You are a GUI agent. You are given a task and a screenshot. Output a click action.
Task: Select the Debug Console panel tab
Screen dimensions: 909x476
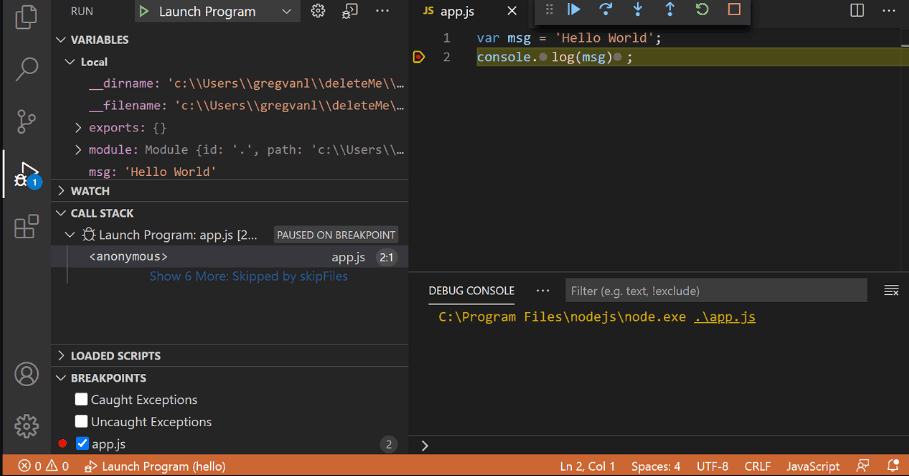pos(471,291)
